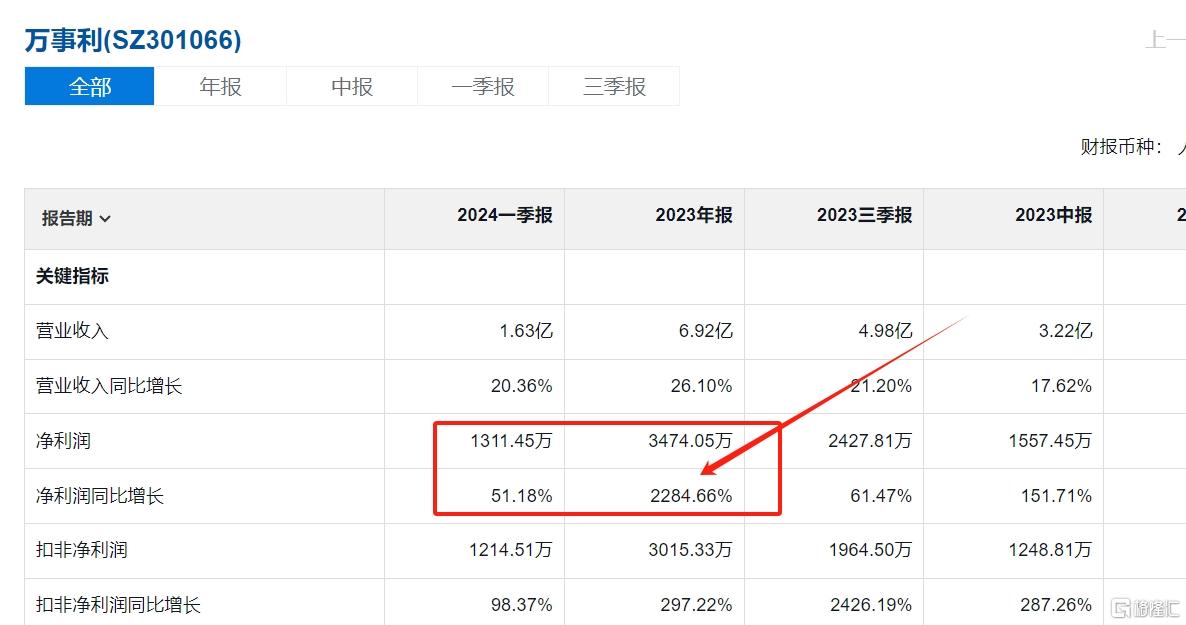Screen dimensions: 1186x625
Task: Open the 三季报 tab
Action: point(614,86)
